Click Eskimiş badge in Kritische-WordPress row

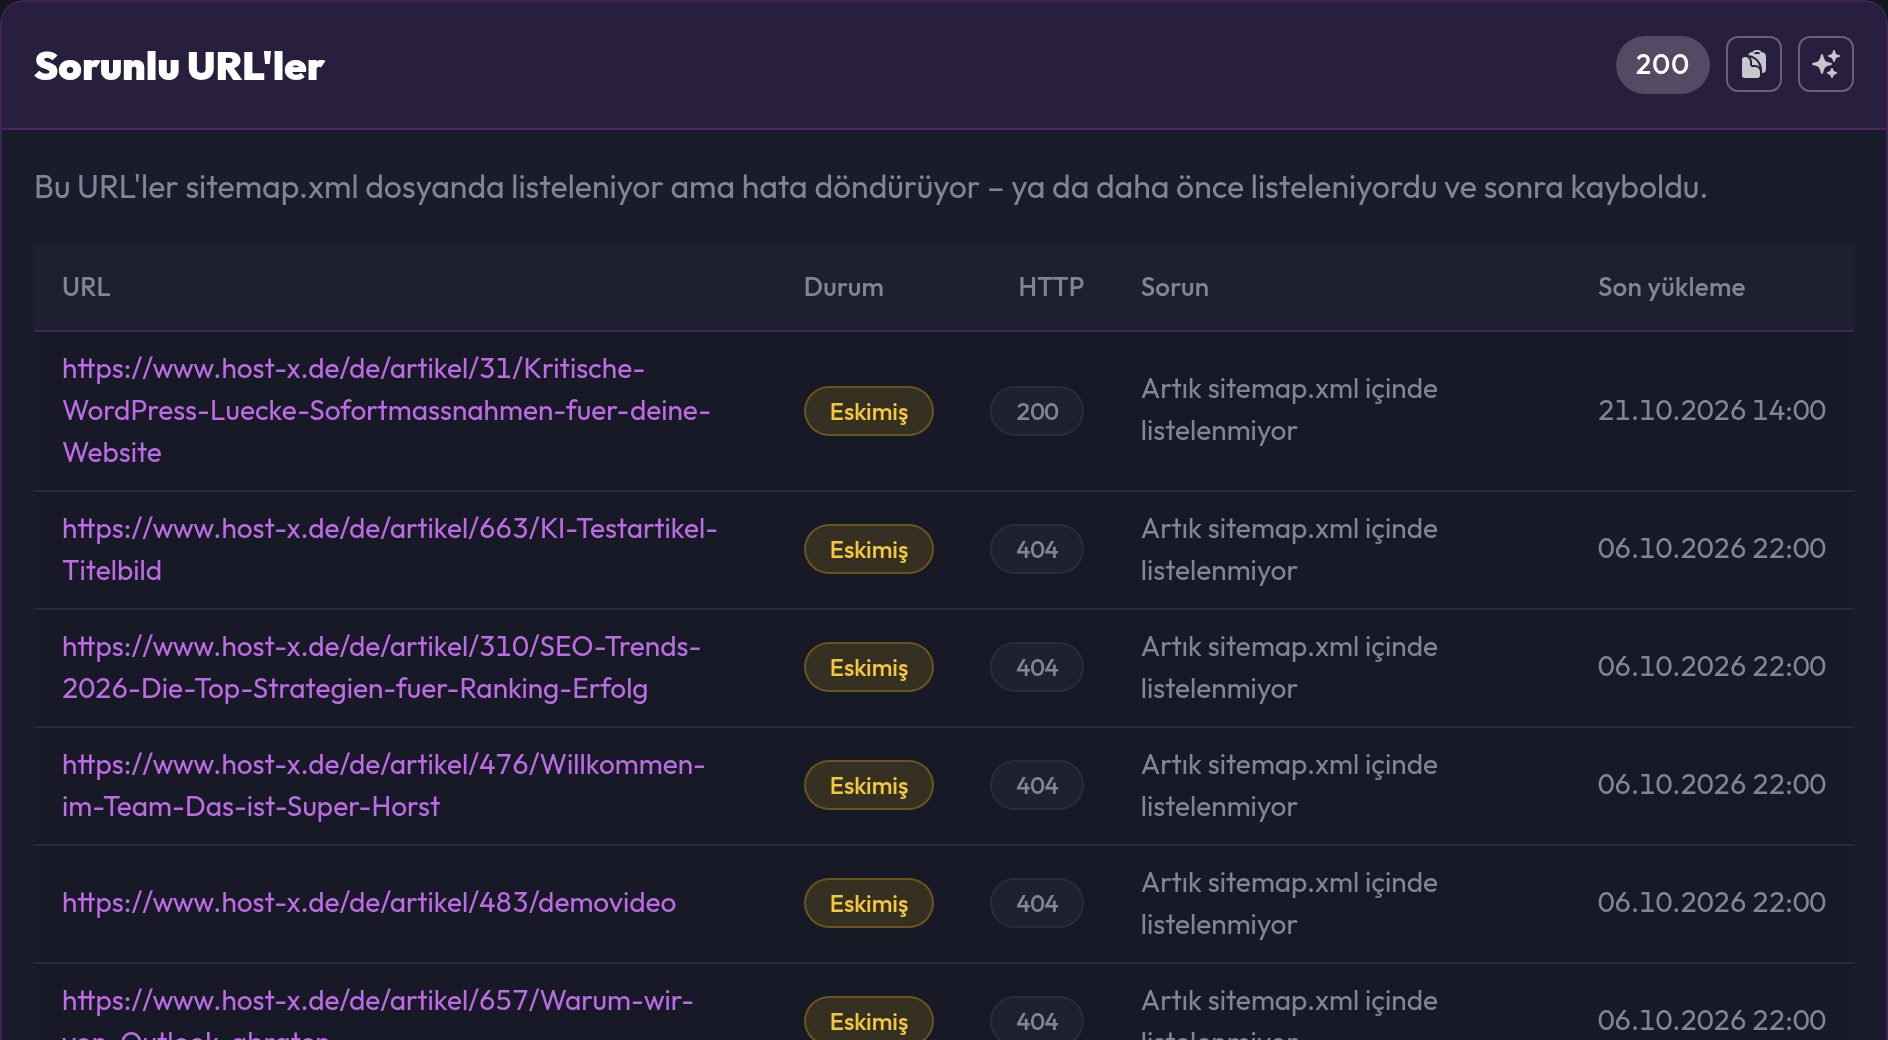(868, 411)
